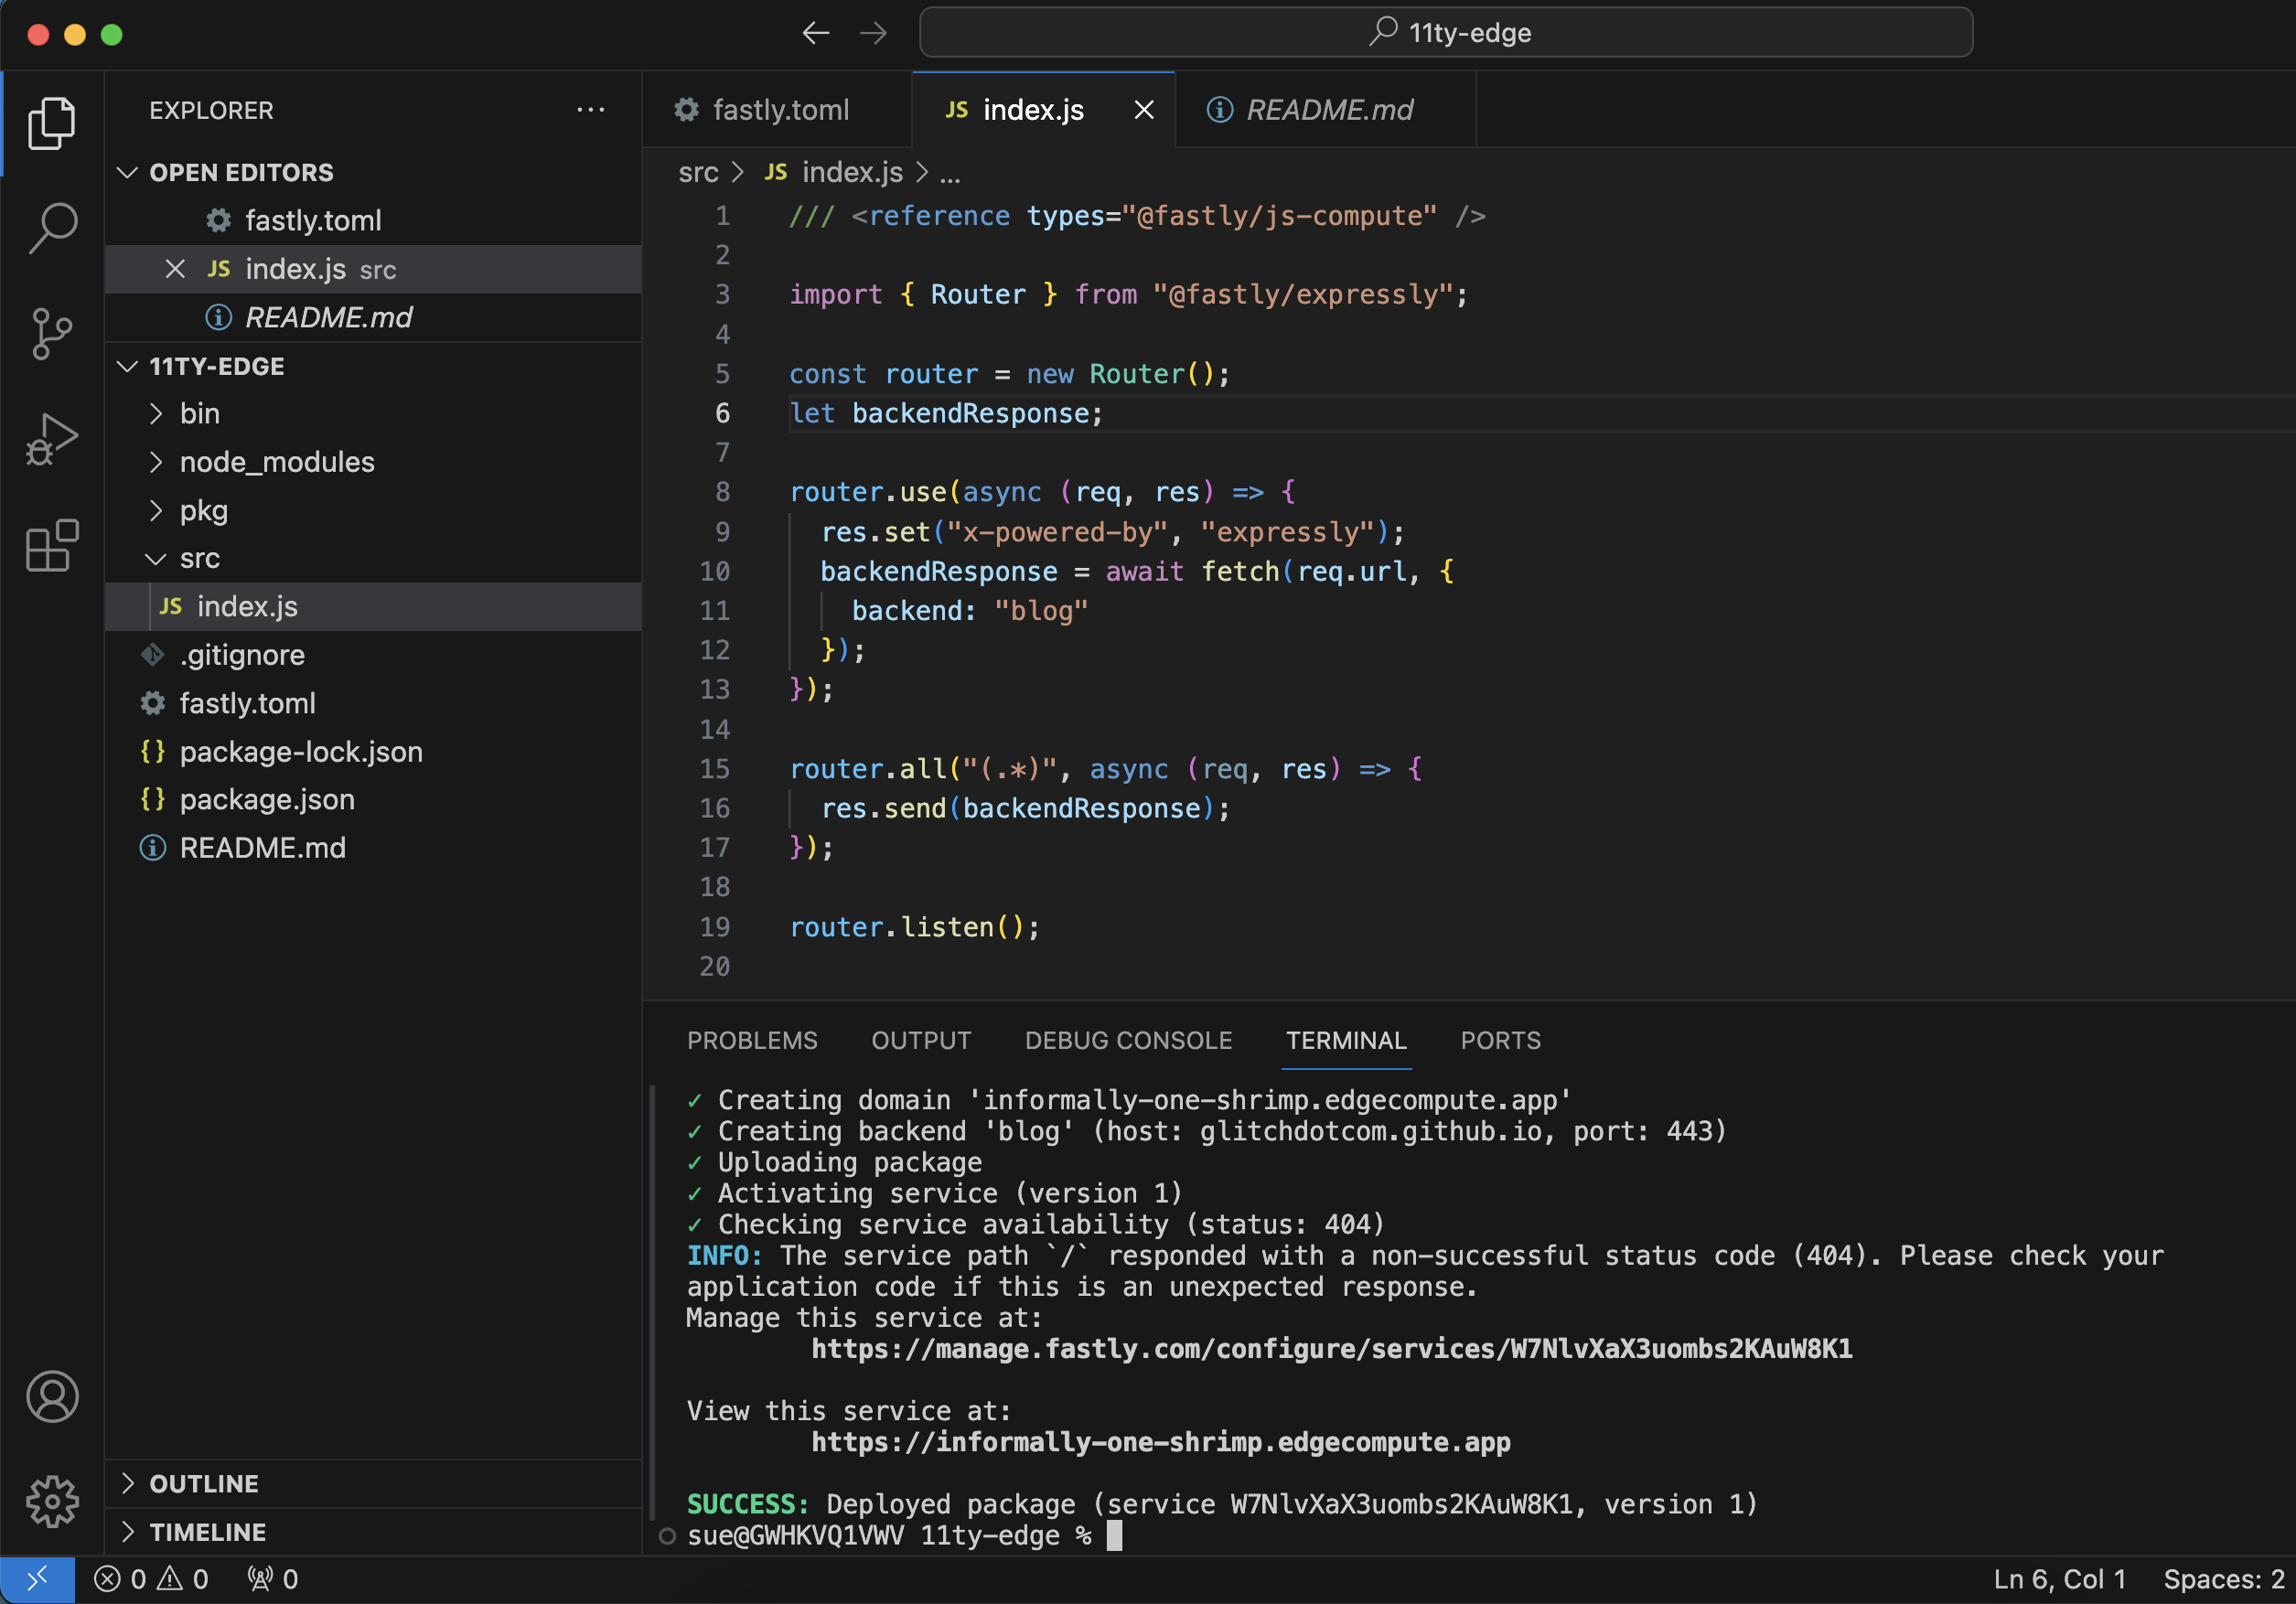Click the info icon beside README.md in tree
This screenshot has width=2296, height=1604.
pos(152,848)
